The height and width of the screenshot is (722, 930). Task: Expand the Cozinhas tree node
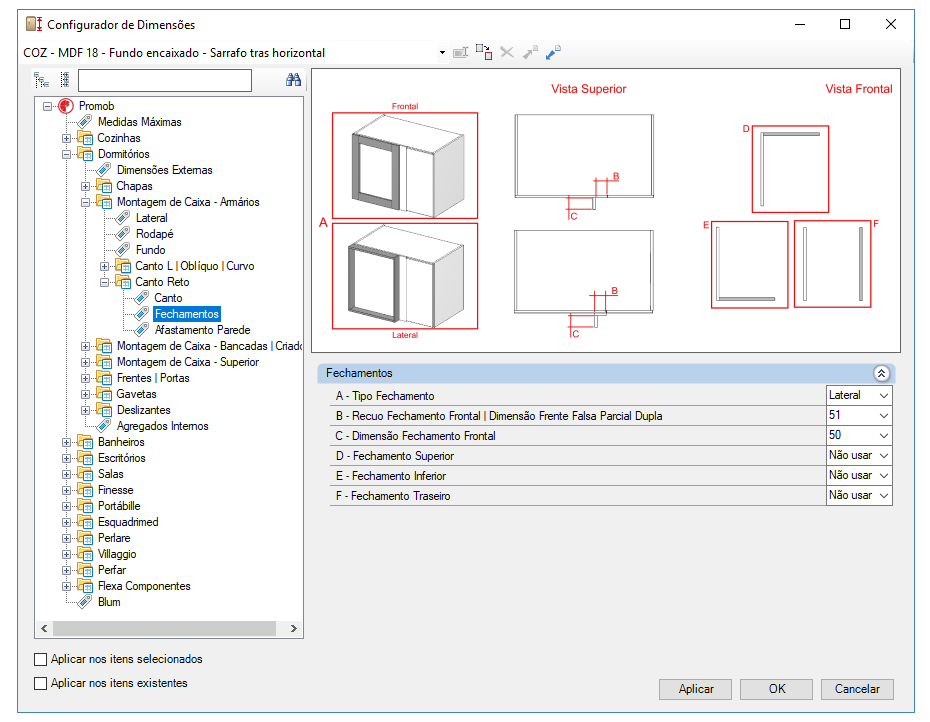(x=66, y=138)
